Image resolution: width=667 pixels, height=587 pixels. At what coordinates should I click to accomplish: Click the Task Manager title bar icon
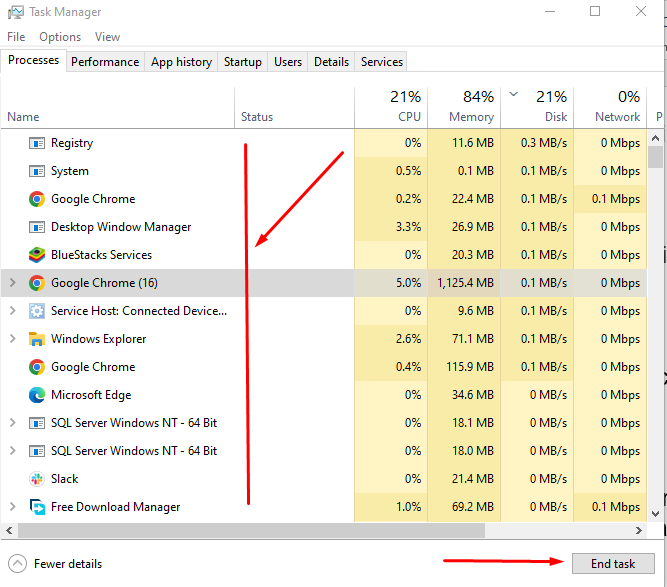click(16, 12)
